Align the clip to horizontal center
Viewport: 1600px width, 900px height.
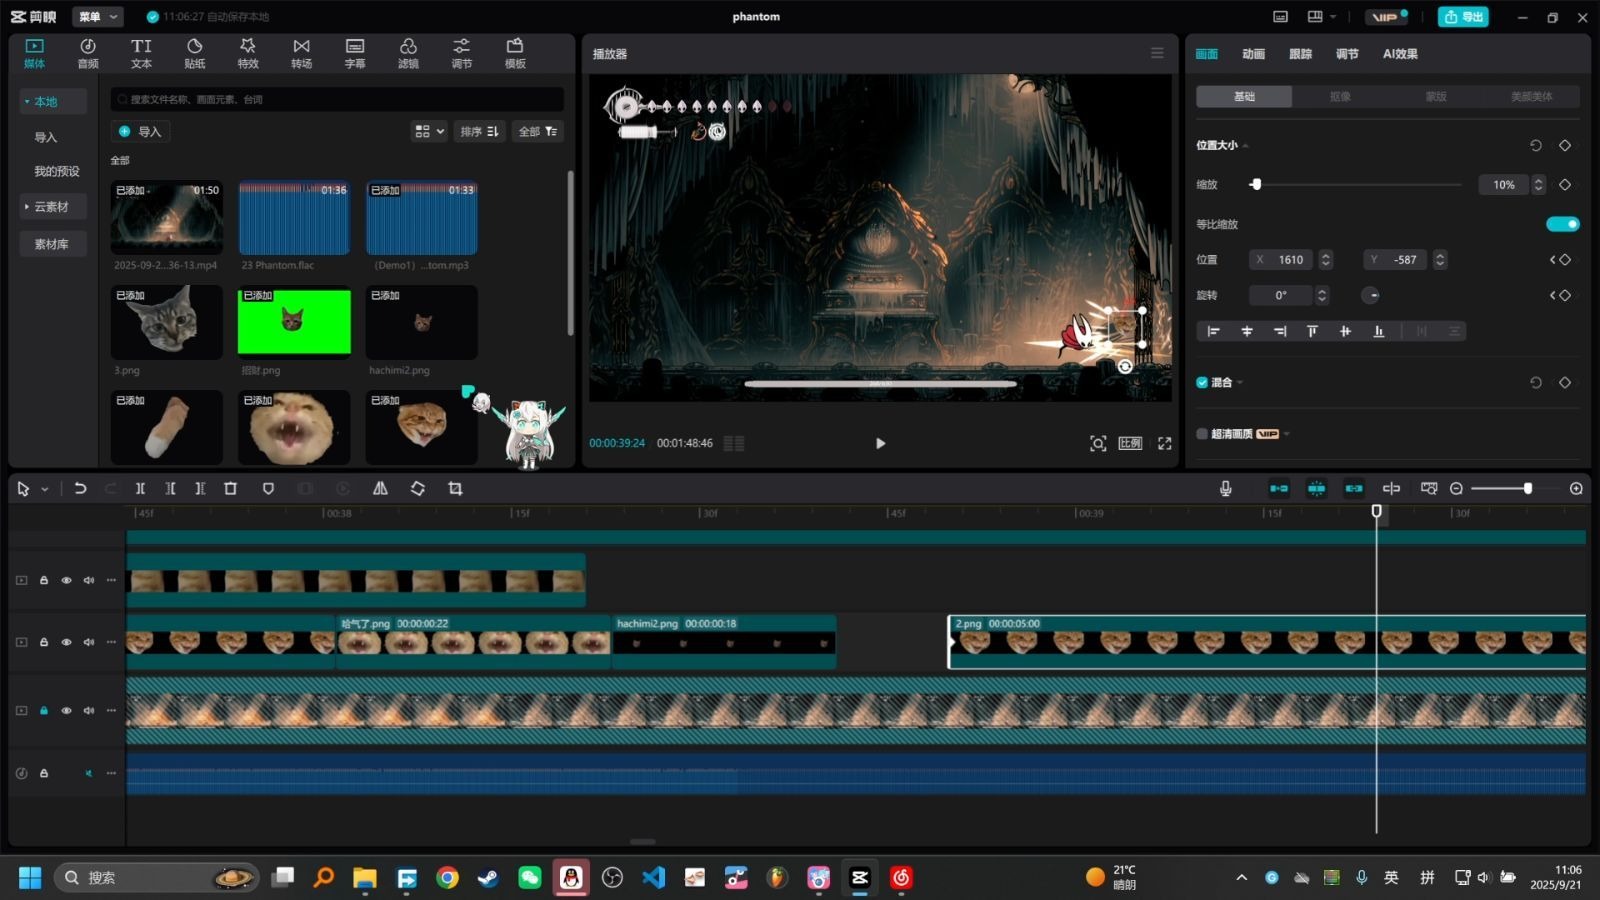(x=1247, y=331)
